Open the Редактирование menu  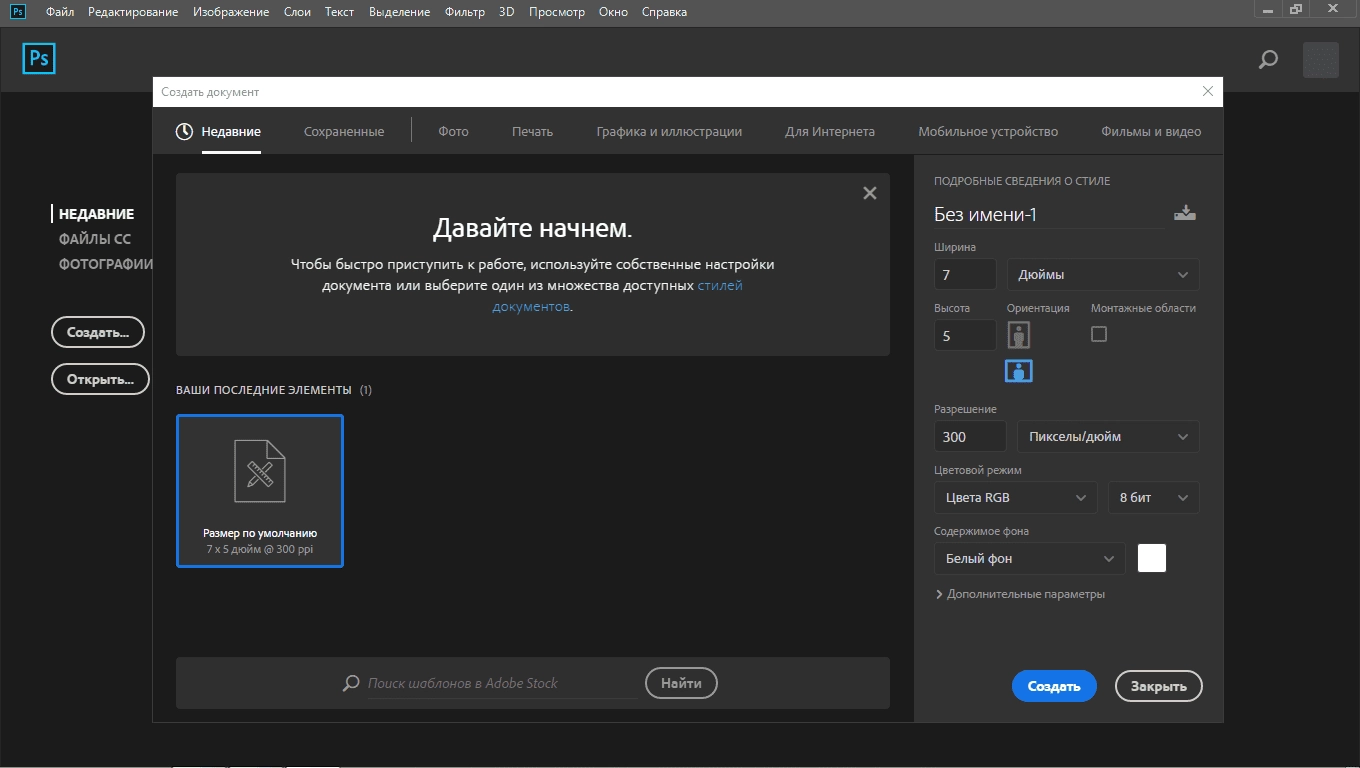coord(133,12)
